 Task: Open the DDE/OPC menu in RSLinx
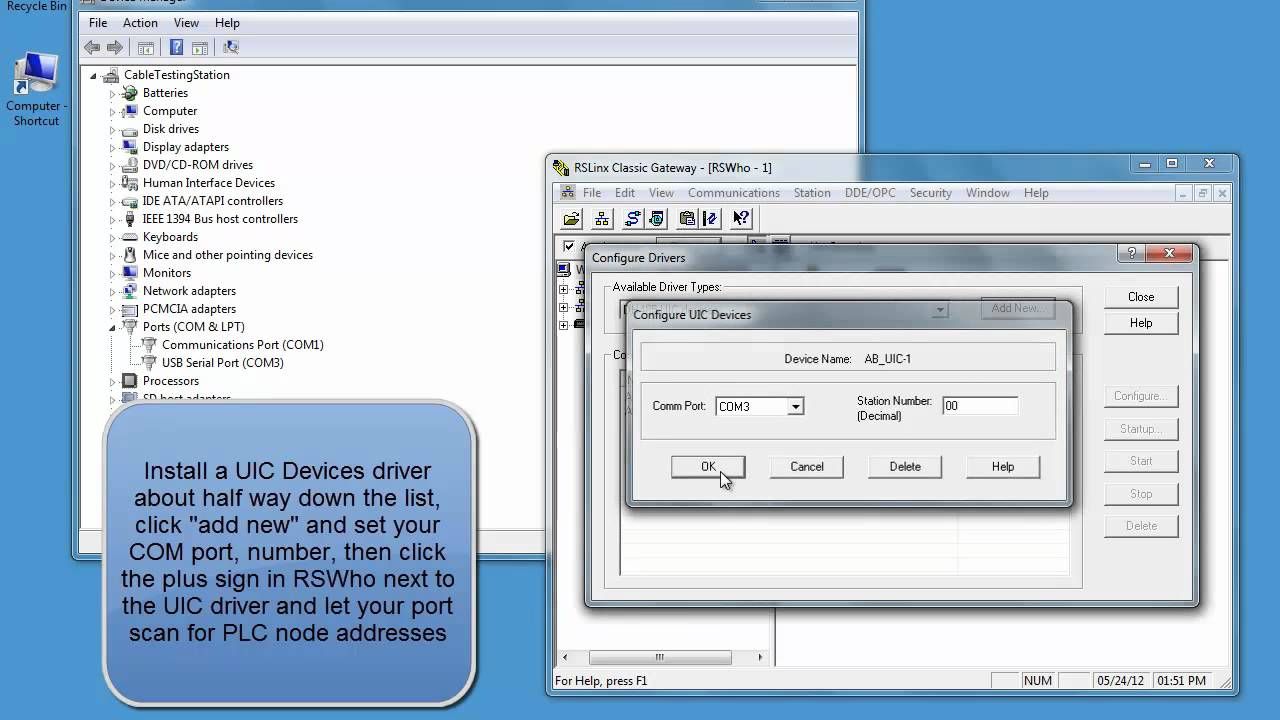pyautogui.click(x=870, y=193)
